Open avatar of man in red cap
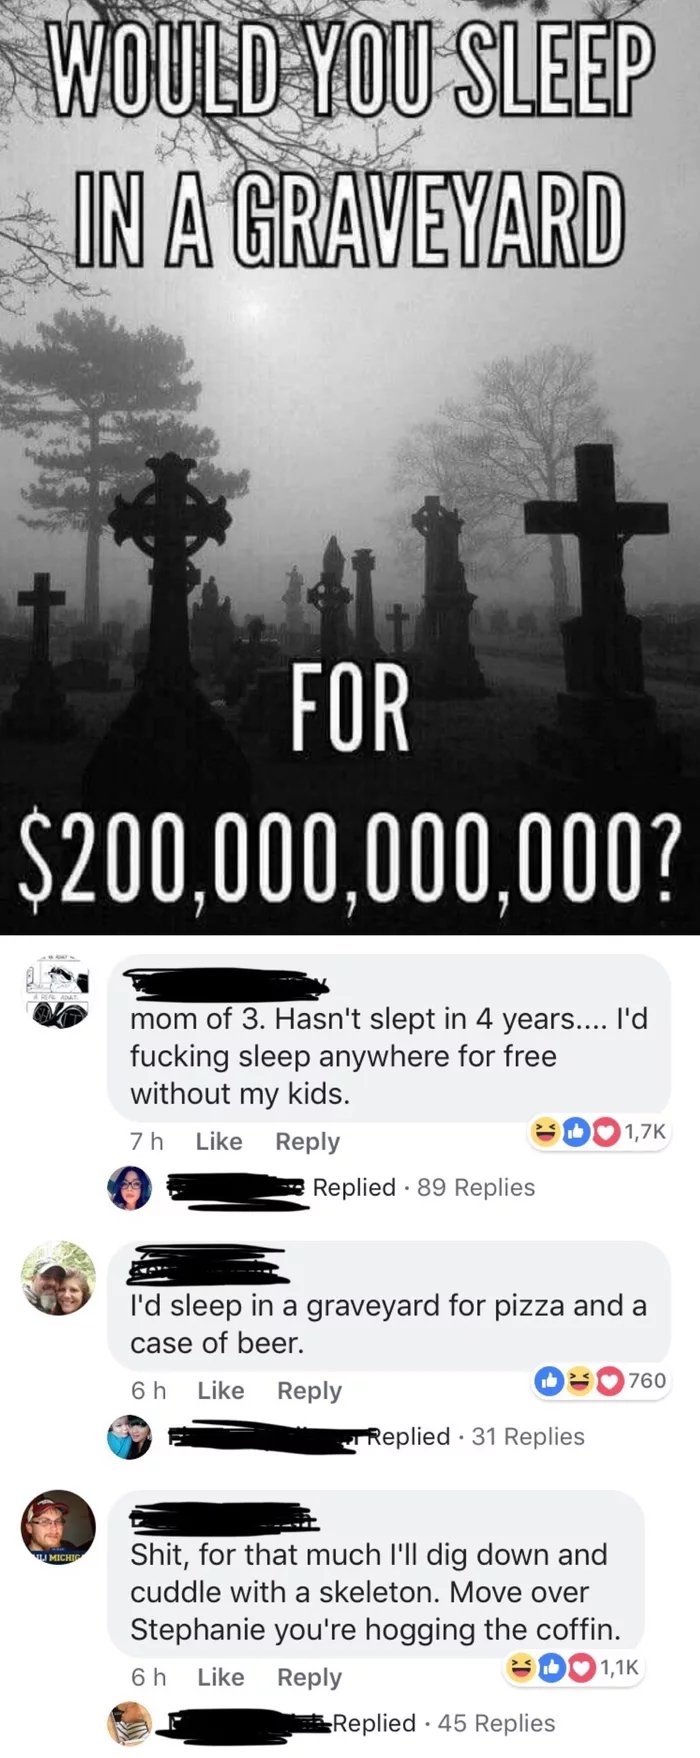 tap(58, 1527)
